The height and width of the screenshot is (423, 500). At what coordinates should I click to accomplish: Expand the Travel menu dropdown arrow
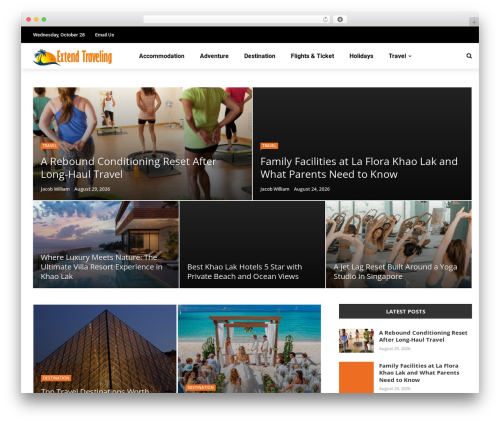410,56
